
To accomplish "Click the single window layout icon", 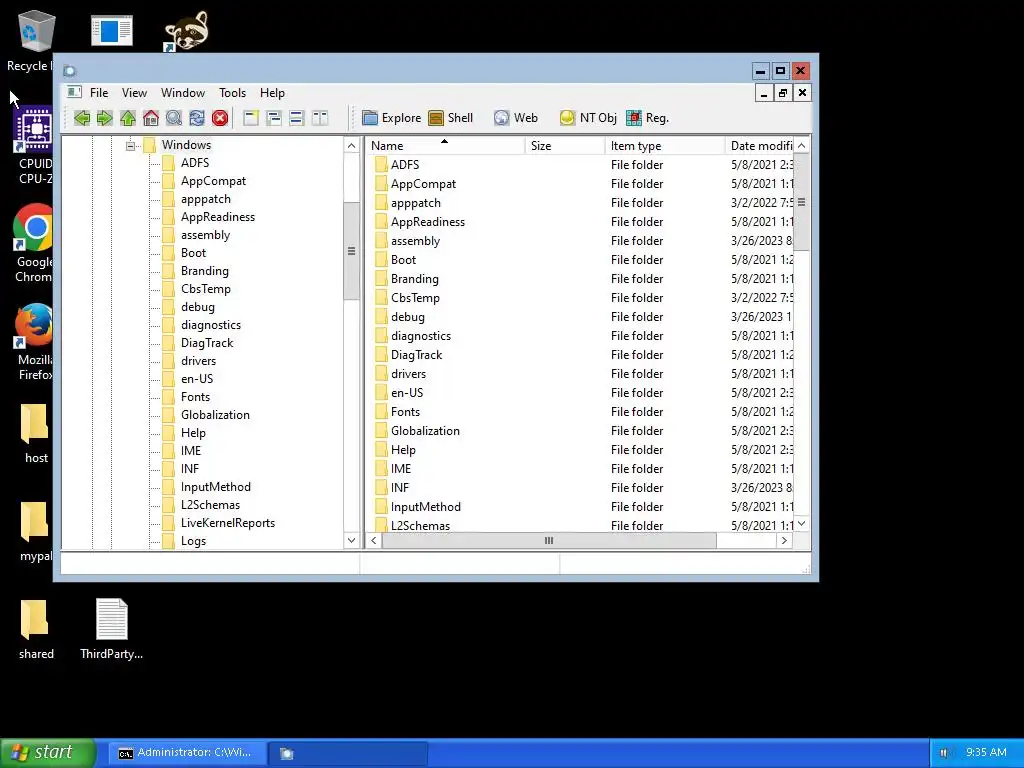I will 251,118.
